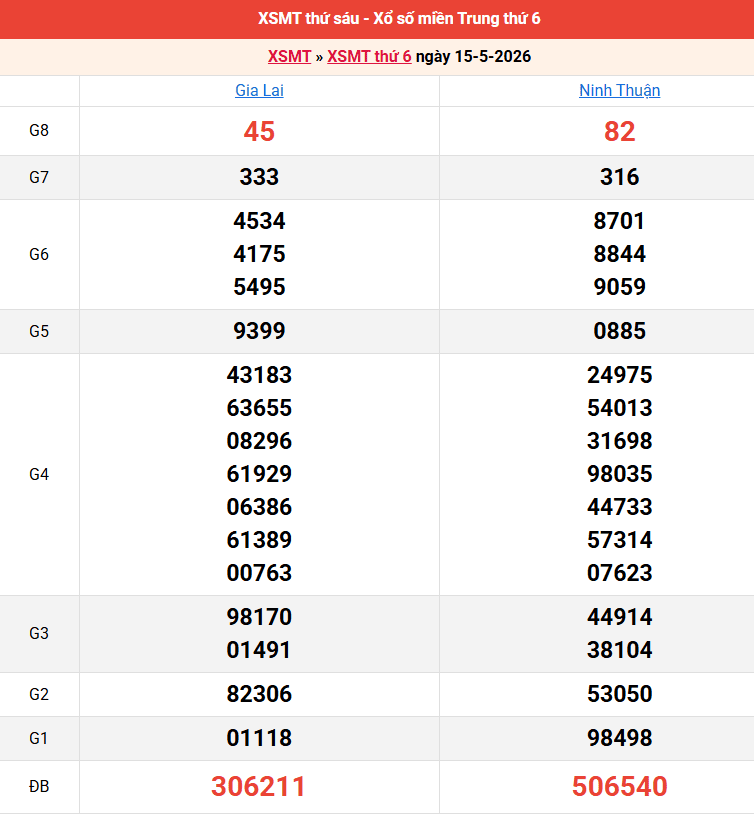Select Gia Lai G4 number 43183
The height and width of the screenshot is (814, 754).
pos(259,375)
